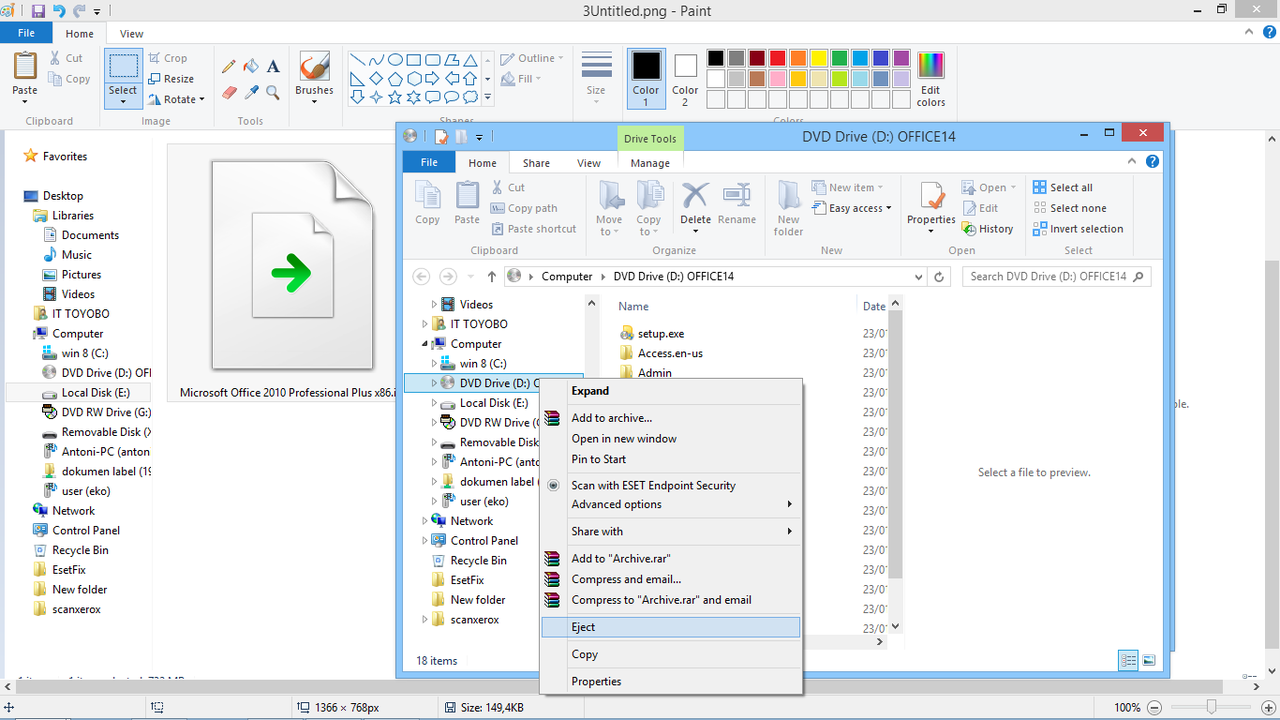Click Undo in Paint quick access toolbar
Screen dimensions: 1280x720
coord(59,11)
